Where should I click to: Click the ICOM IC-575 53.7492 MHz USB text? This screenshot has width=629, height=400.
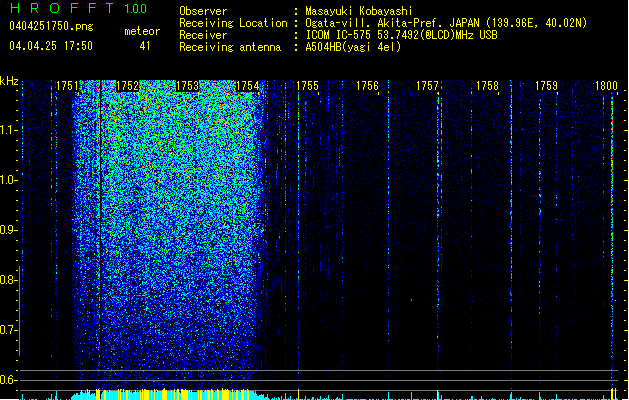(x=402, y=35)
